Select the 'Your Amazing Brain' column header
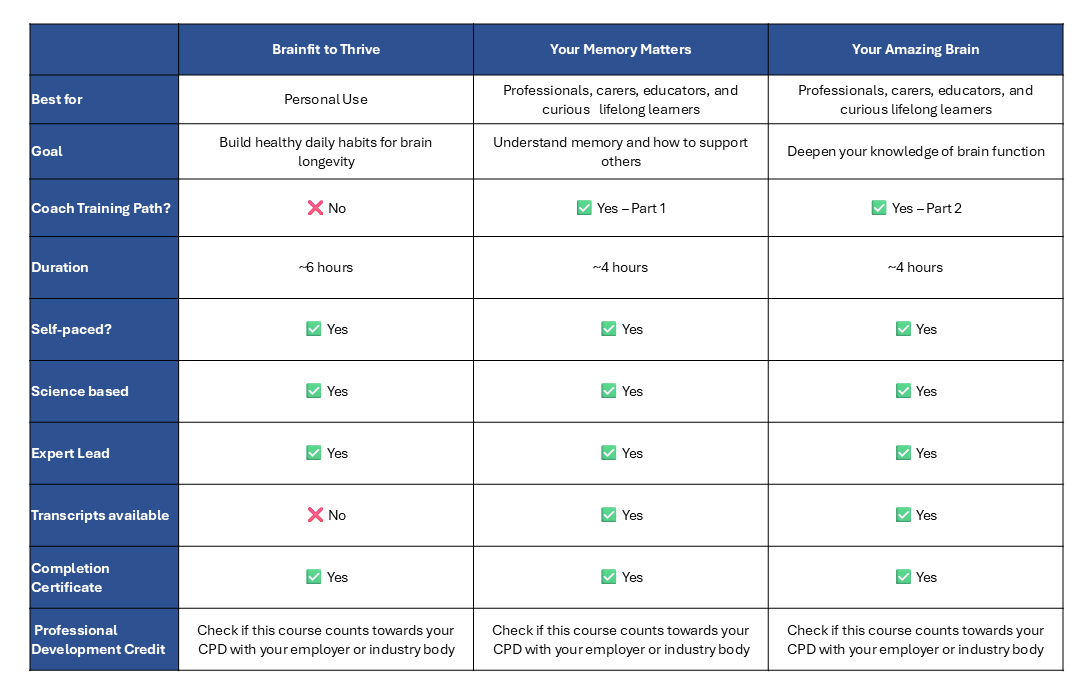Viewport: 1087px width, 697px height. click(915, 49)
